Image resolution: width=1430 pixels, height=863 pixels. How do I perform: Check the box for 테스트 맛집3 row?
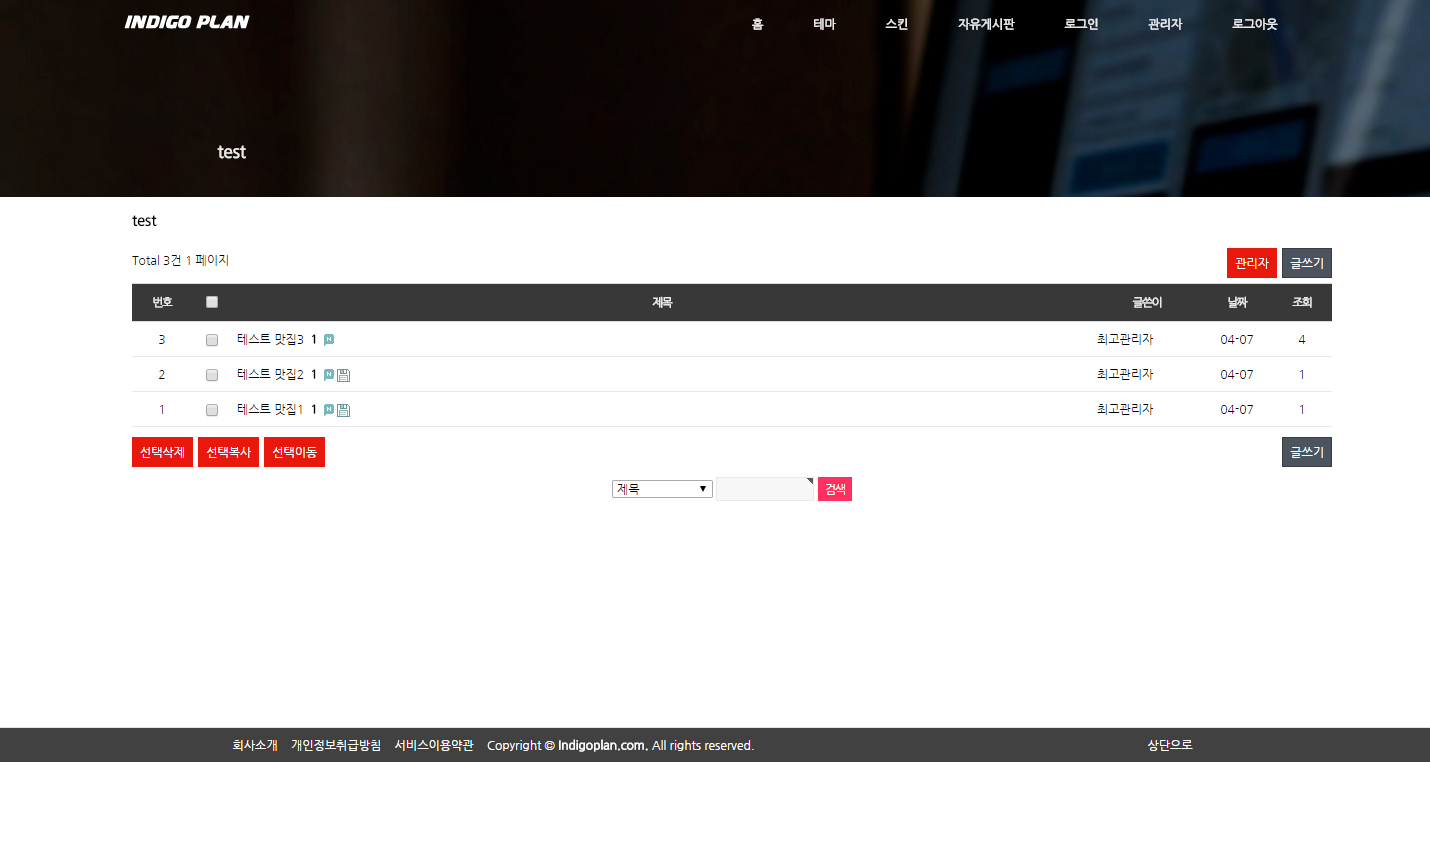coord(212,340)
